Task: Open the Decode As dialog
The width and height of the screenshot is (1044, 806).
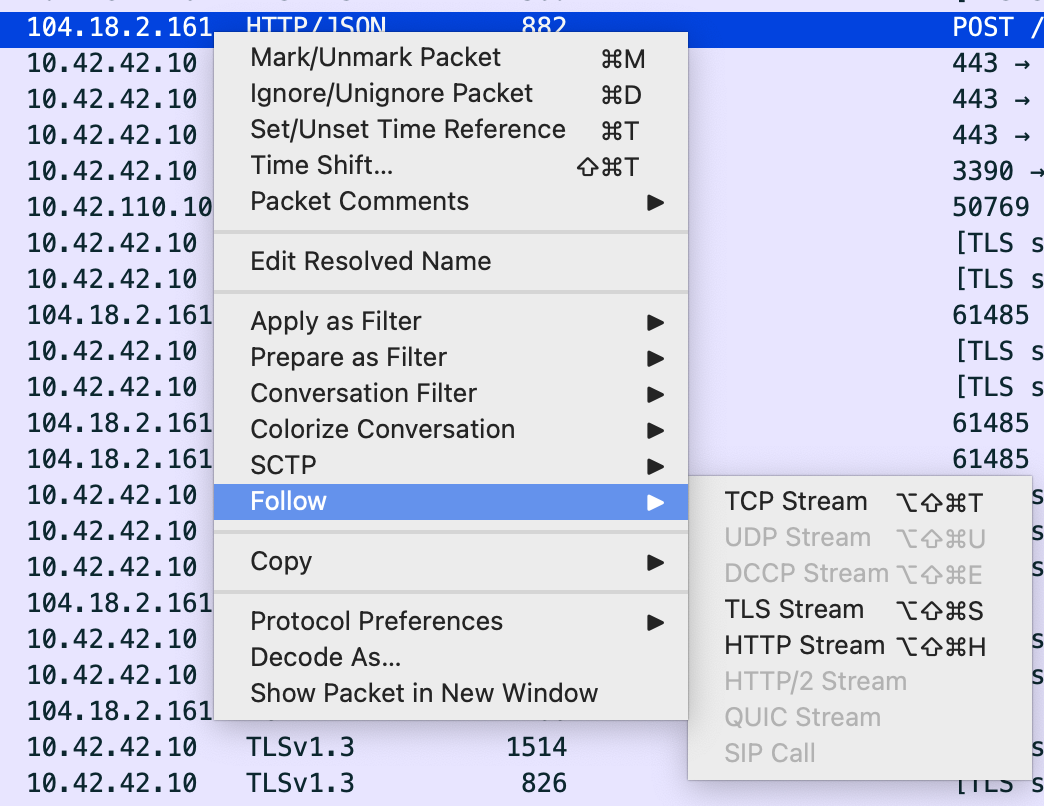Action: [x=325, y=658]
